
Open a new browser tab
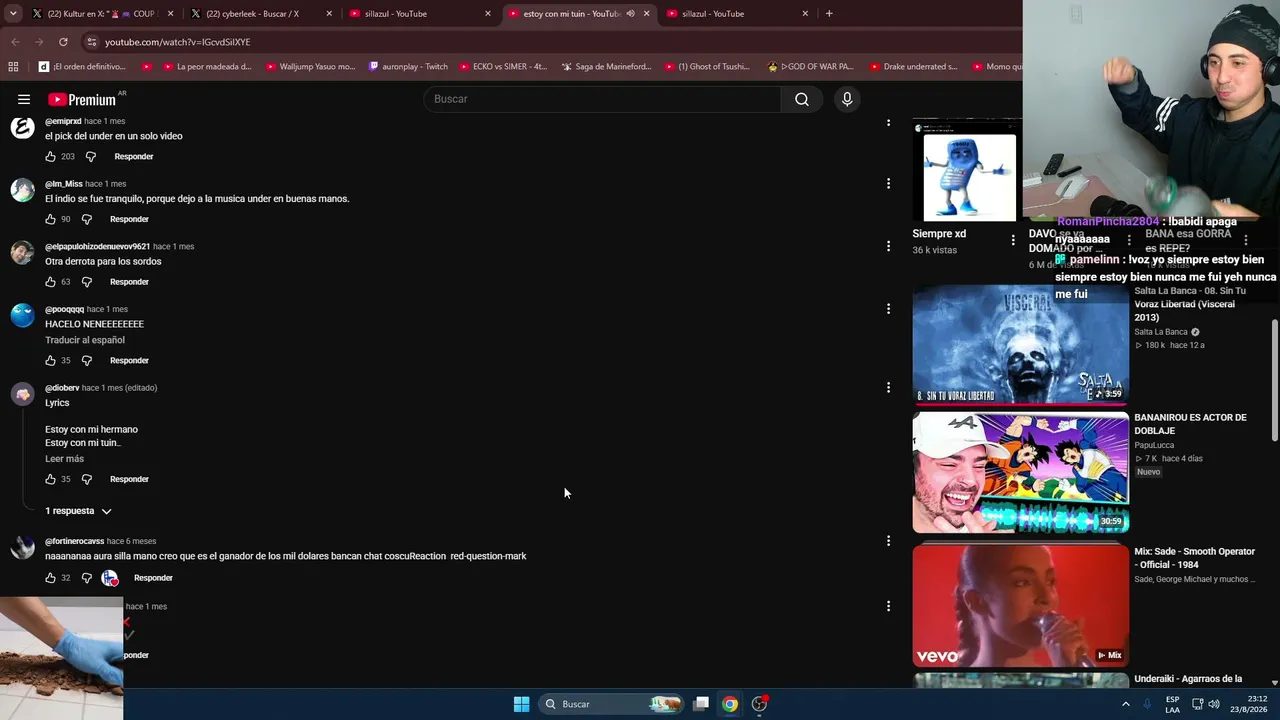tap(829, 14)
